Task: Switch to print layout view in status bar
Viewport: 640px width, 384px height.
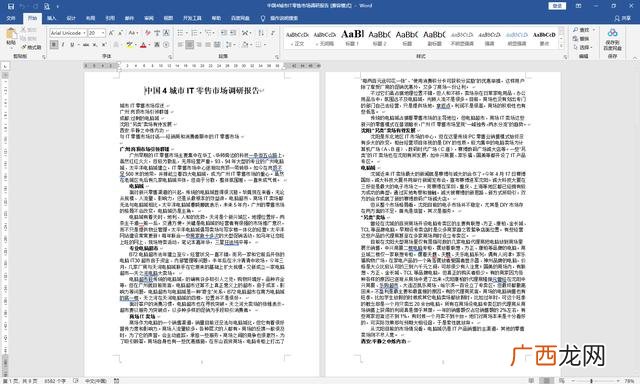Action: click(546, 380)
